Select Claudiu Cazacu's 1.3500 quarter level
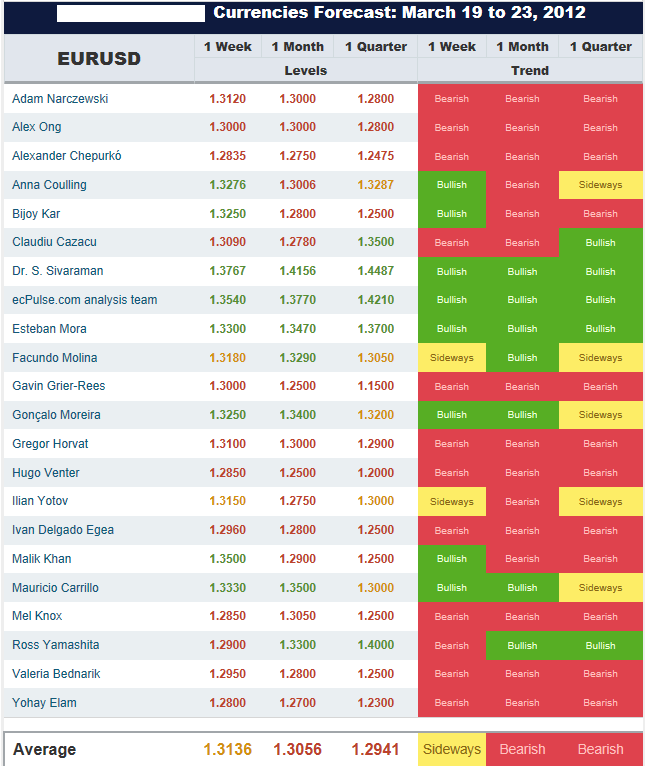The image size is (645, 766). 376,242
